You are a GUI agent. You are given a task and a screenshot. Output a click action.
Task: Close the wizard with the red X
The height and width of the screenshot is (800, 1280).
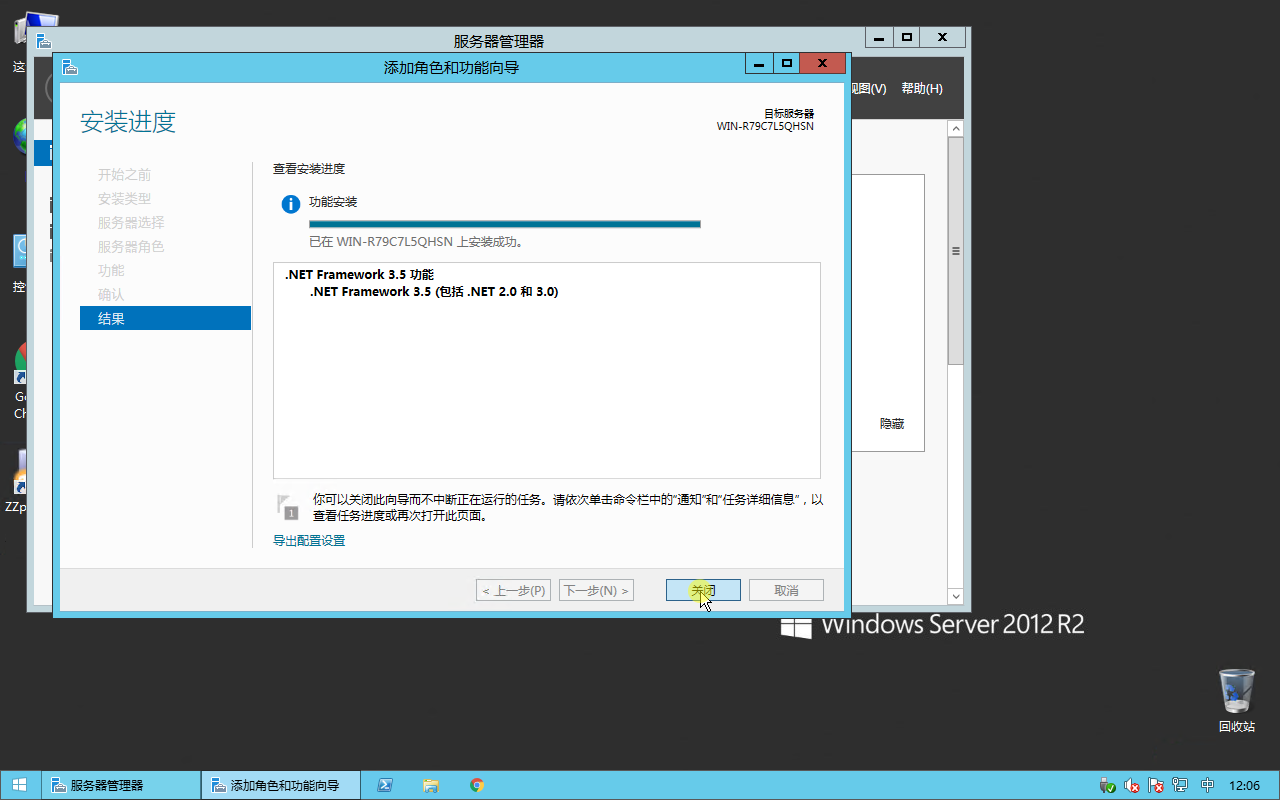(x=823, y=64)
